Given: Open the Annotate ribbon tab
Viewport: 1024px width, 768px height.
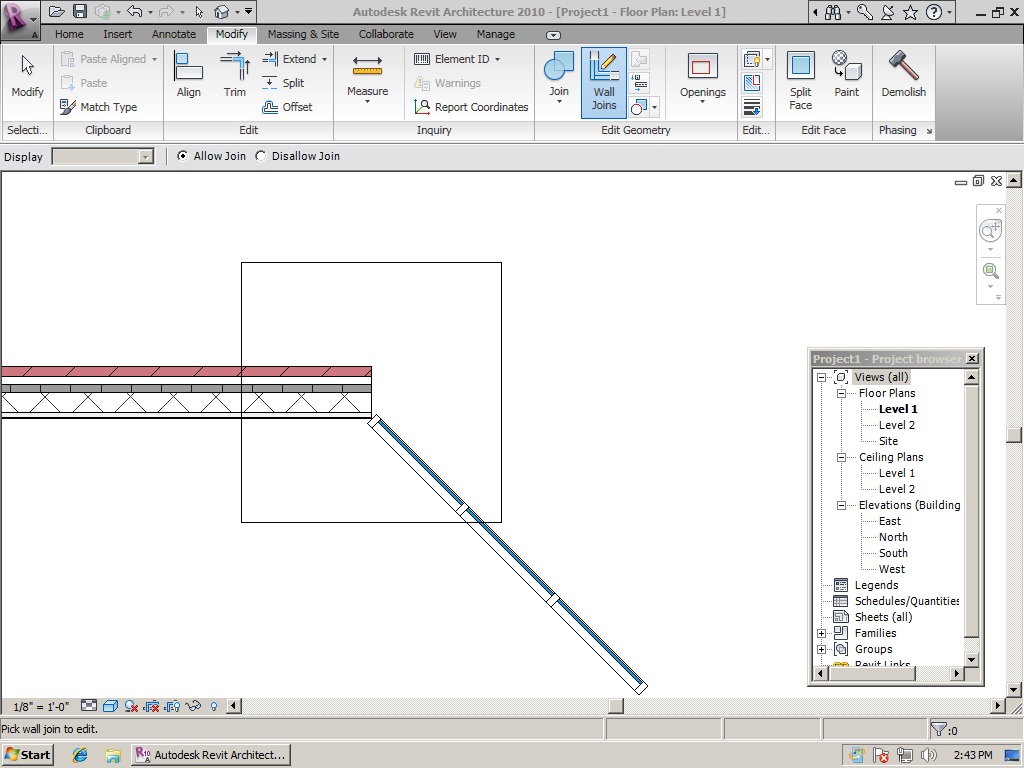Looking at the screenshot, I should click(x=174, y=34).
